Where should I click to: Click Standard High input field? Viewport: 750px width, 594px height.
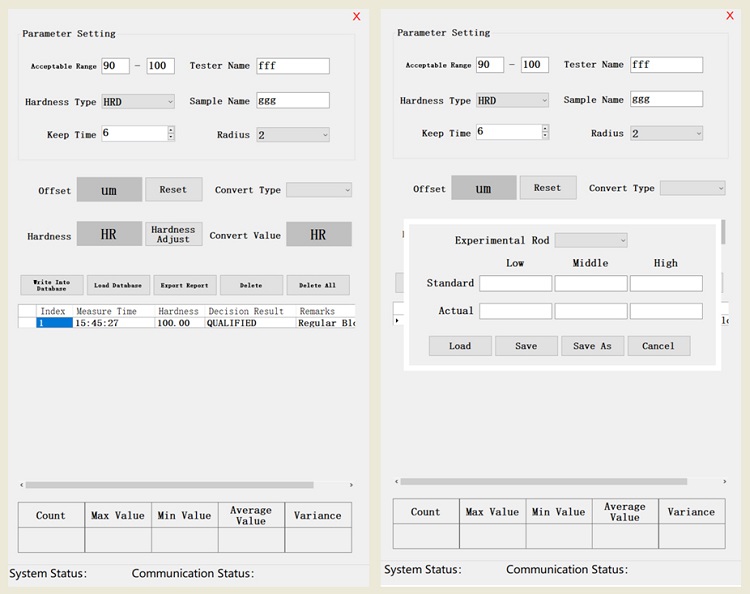pyautogui.click(x=666, y=283)
